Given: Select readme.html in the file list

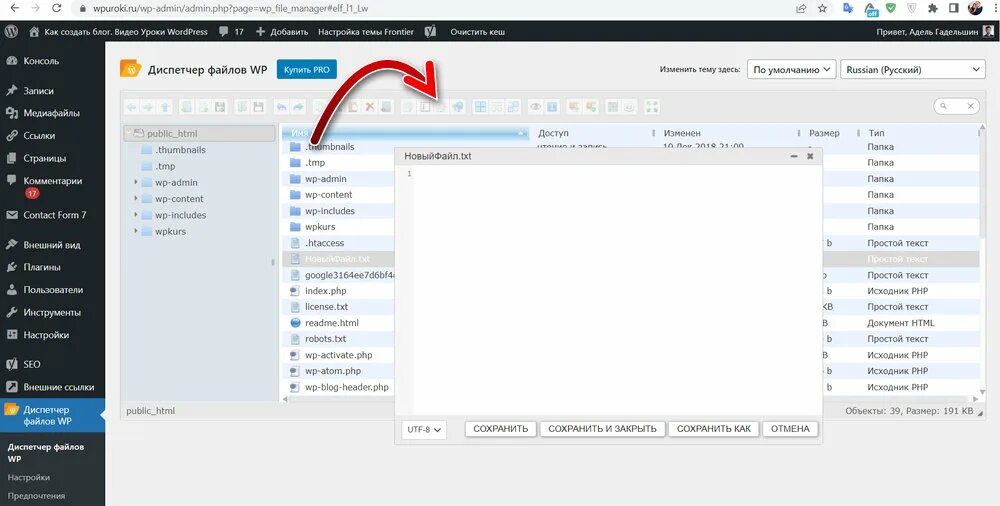Looking at the screenshot, I should coord(332,323).
